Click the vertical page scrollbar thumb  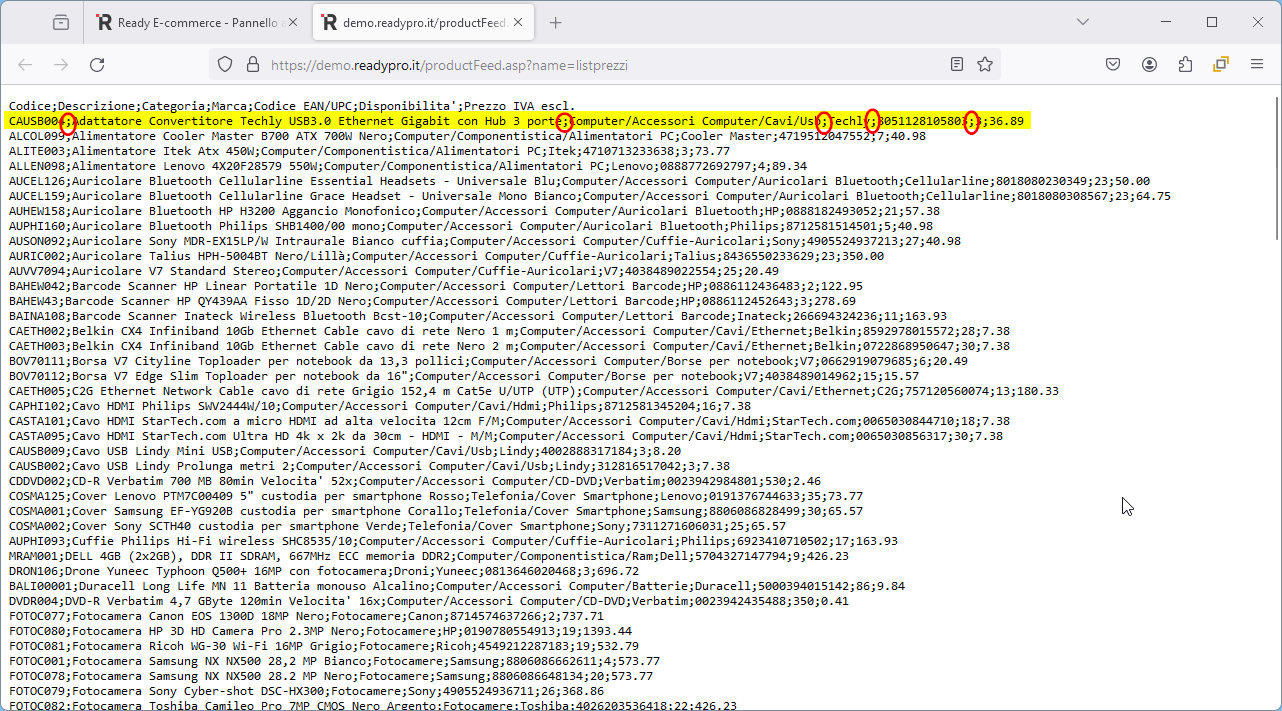[x=1275, y=168]
